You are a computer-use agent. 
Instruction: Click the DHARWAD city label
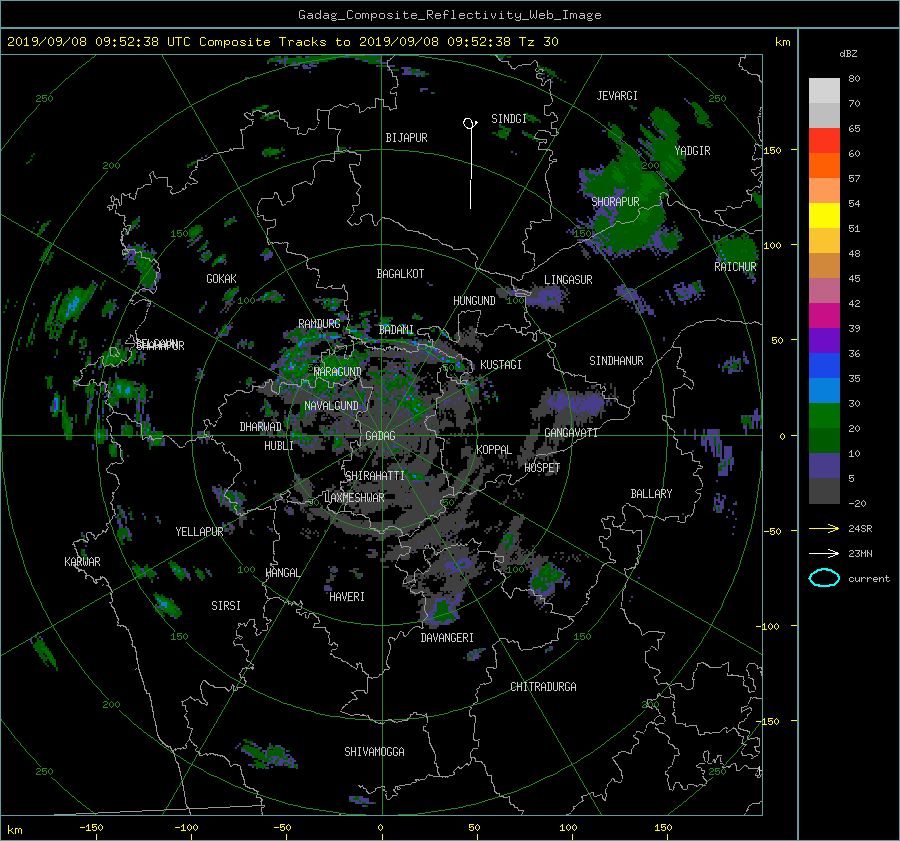click(260, 427)
